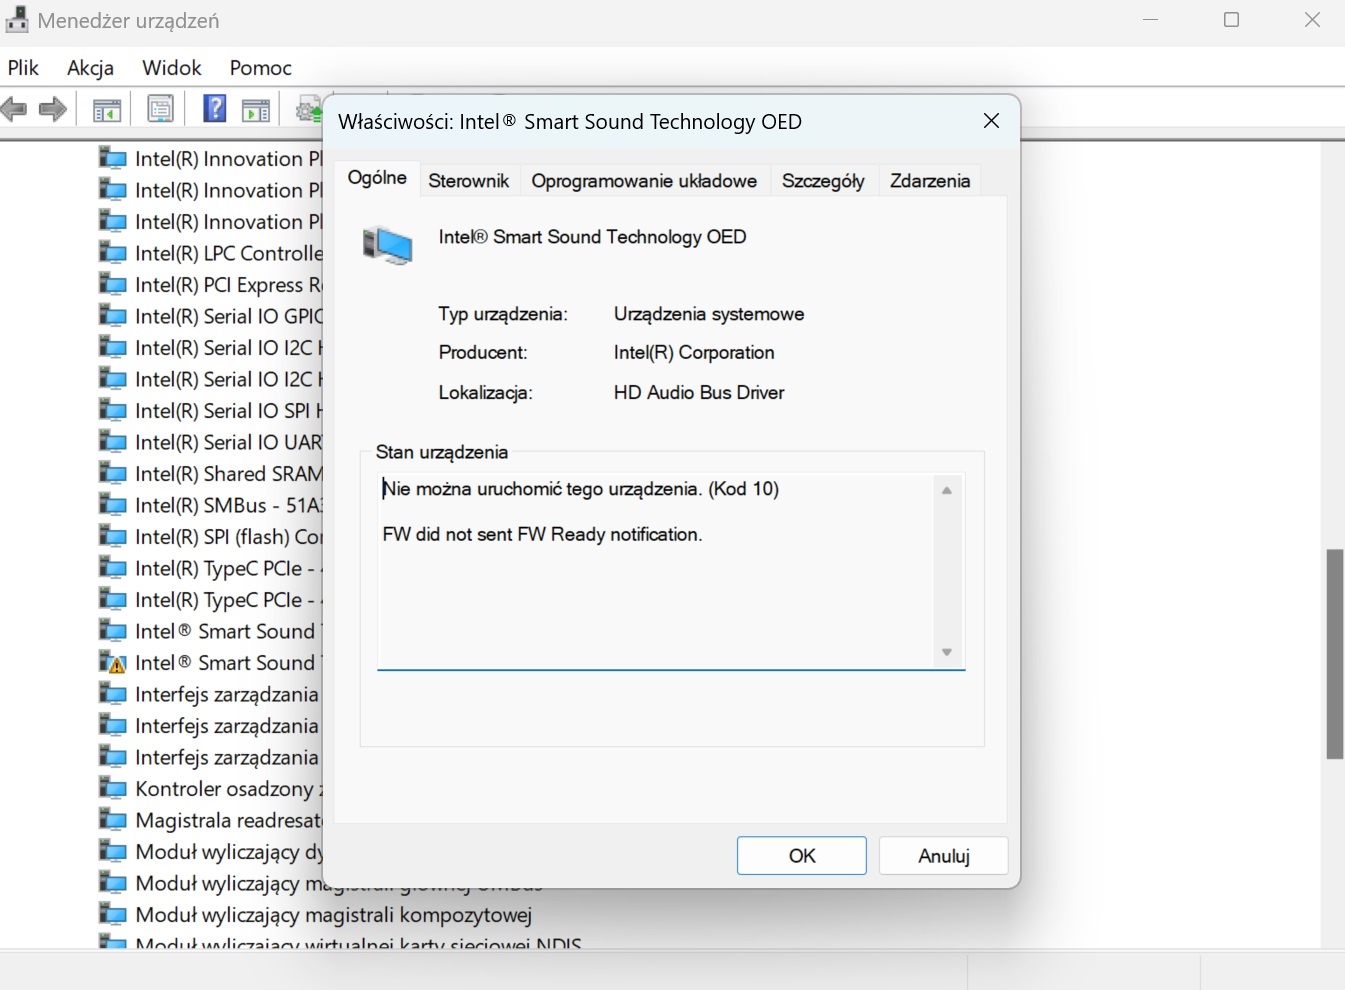The width and height of the screenshot is (1345, 990).
Task: Click the icon beside Intel(R) SMBus - 51A3
Action: point(112,505)
